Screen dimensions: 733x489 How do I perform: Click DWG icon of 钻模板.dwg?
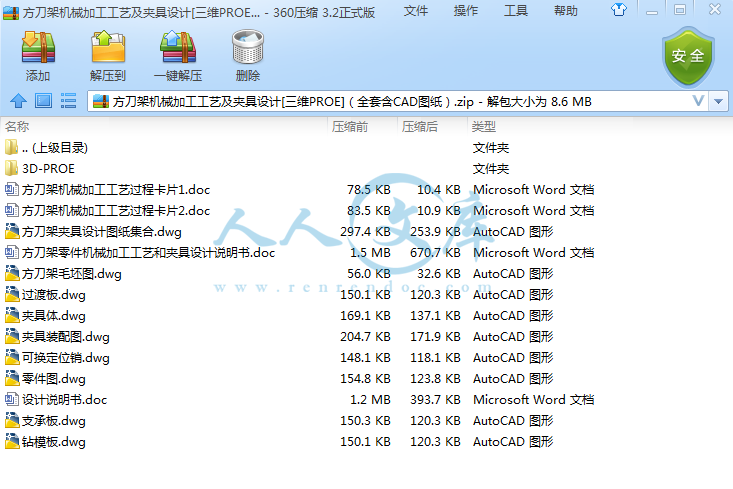(12, 441)
